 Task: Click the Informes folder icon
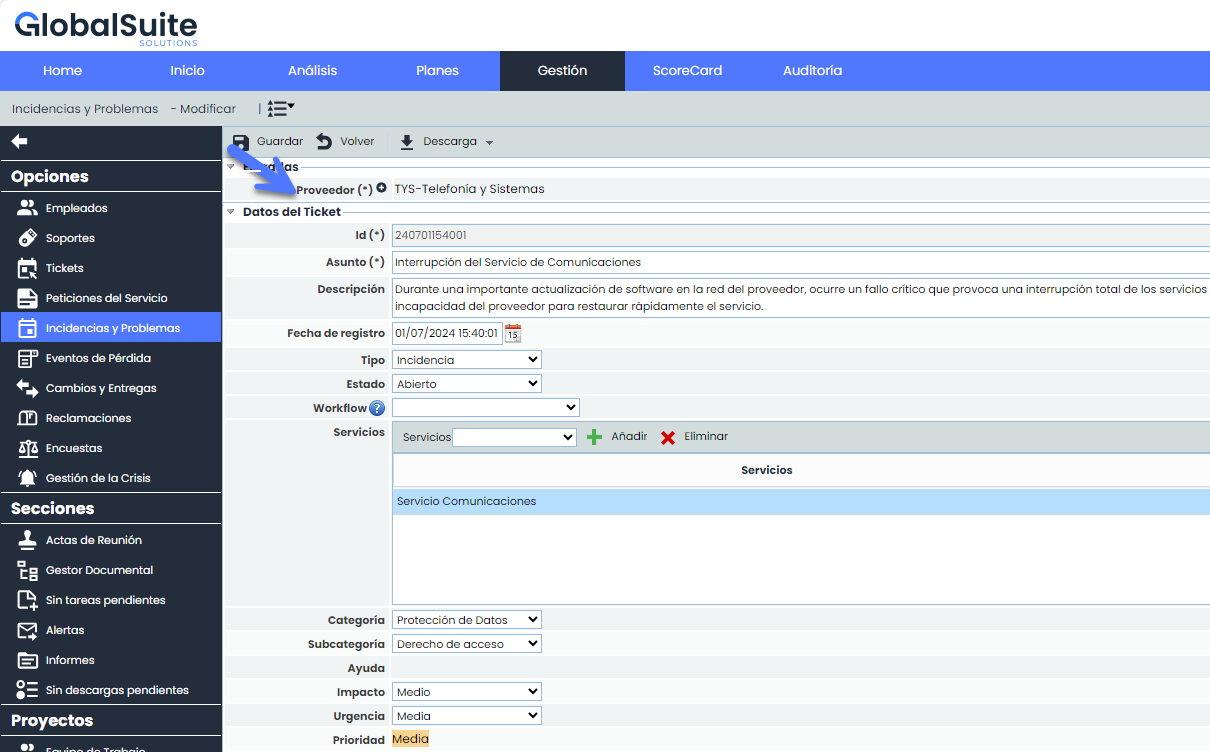pos(28,660)
